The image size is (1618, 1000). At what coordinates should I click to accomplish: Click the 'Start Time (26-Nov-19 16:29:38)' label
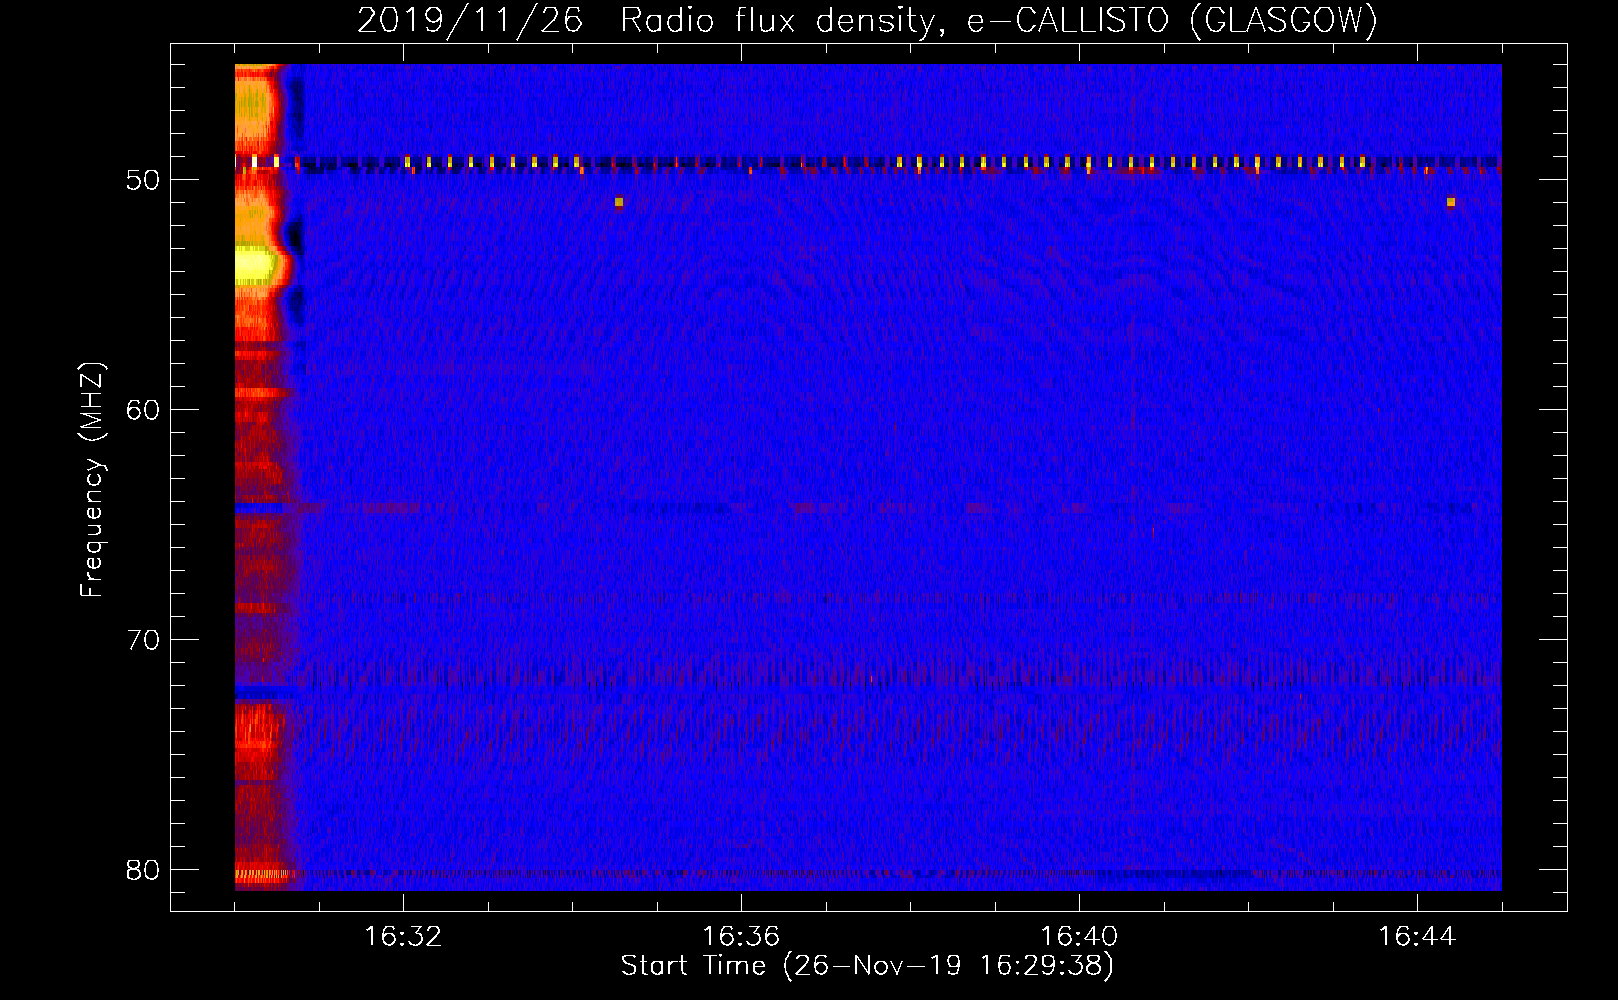[x=867, y=966]
